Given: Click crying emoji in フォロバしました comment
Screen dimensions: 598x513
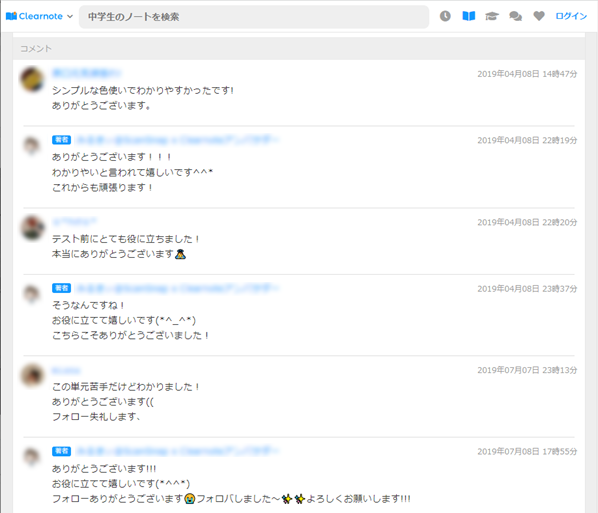Looking at the screenshot, I should 190,499.
